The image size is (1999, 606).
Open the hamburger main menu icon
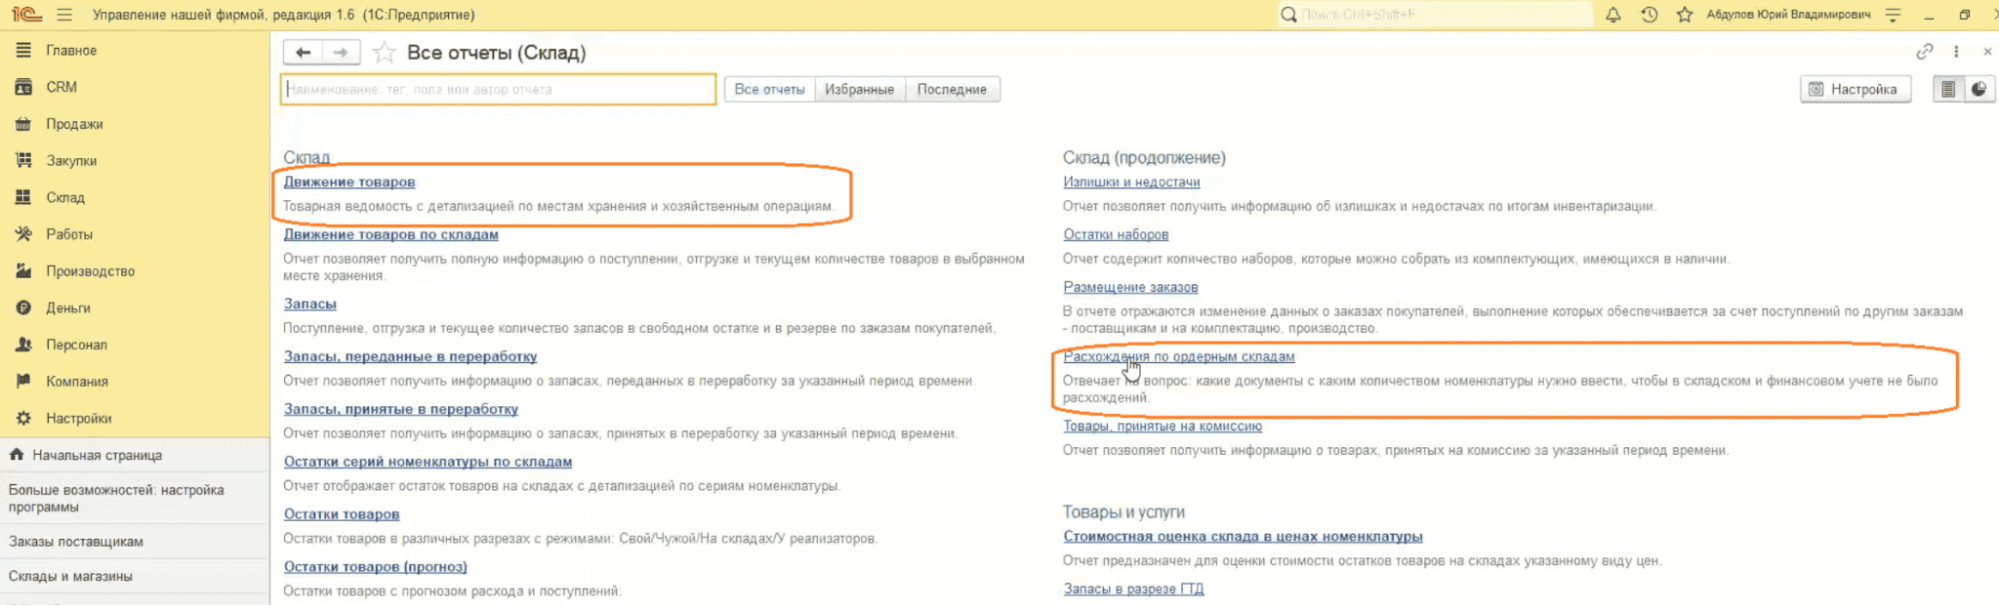tap(65, 15)
